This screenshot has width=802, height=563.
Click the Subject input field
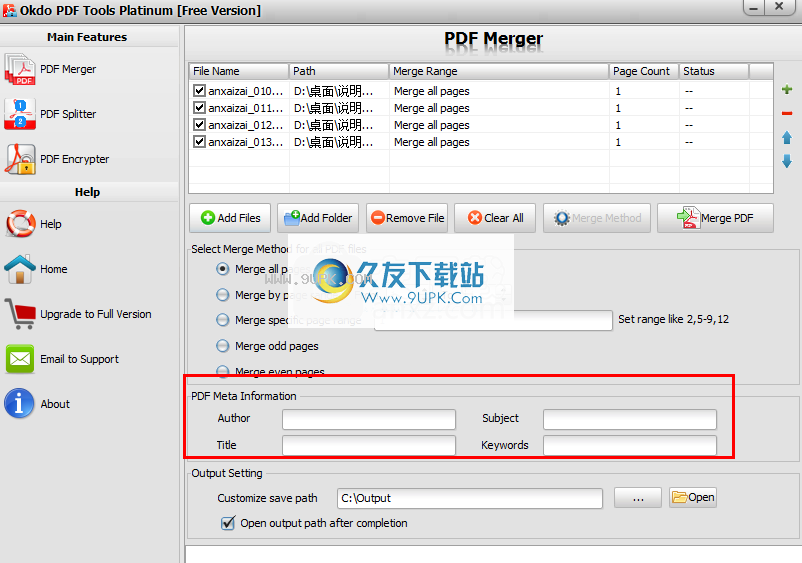click(630, 419)
